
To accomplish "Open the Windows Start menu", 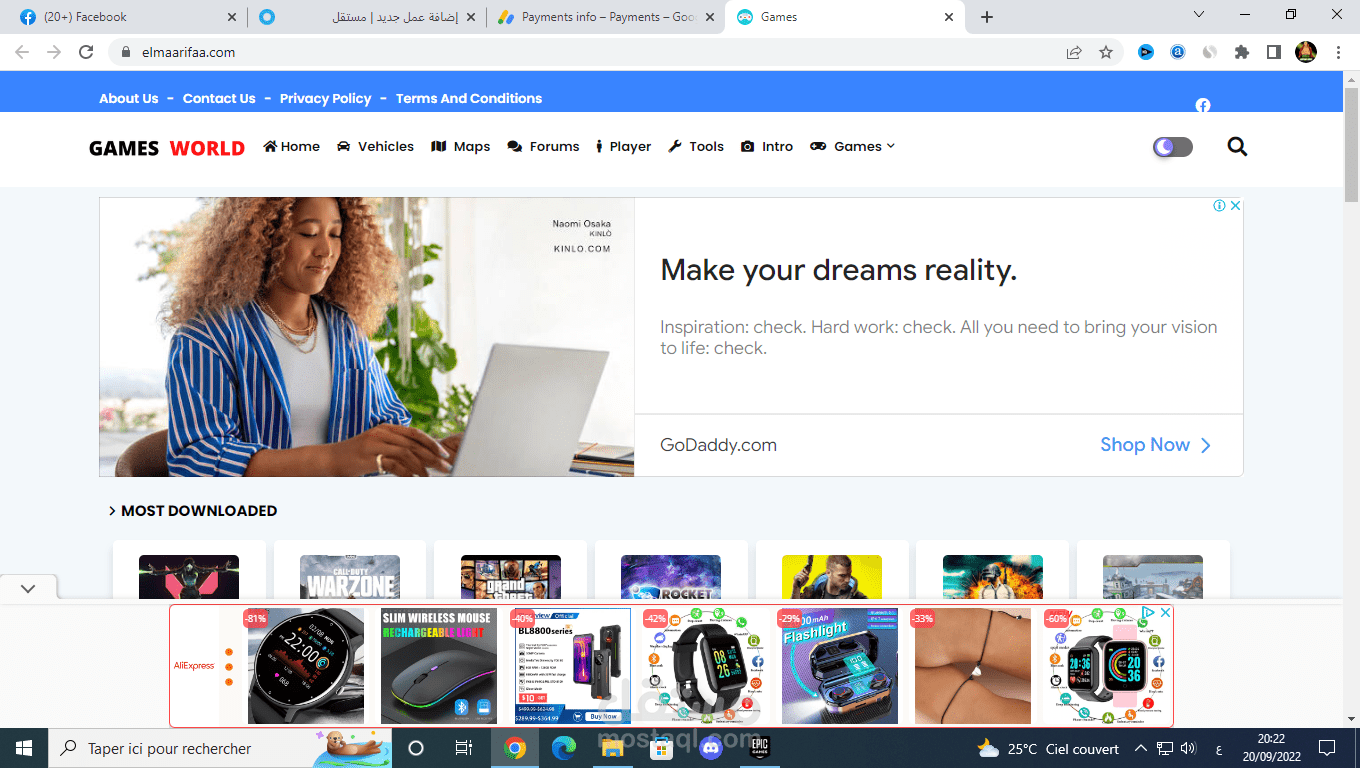I will click(x=24, y=748).
